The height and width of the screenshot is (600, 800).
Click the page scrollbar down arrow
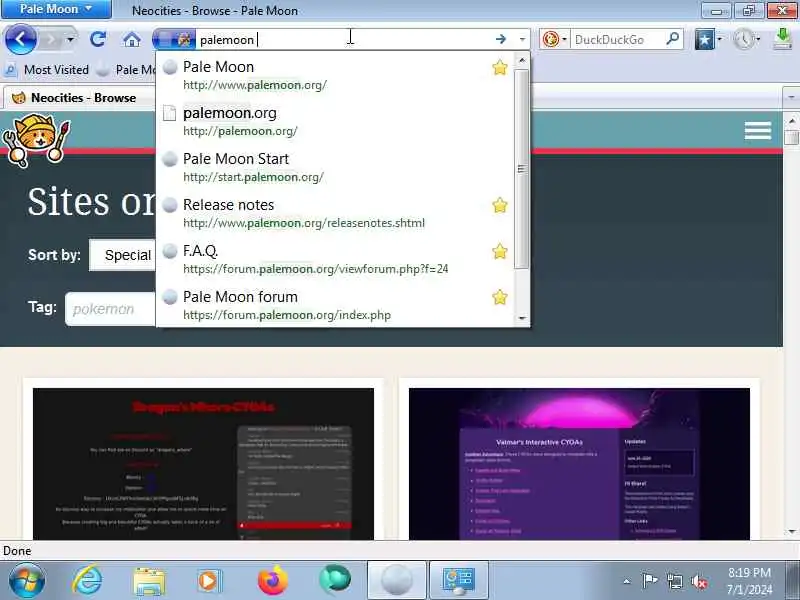[x=791, y=532]
